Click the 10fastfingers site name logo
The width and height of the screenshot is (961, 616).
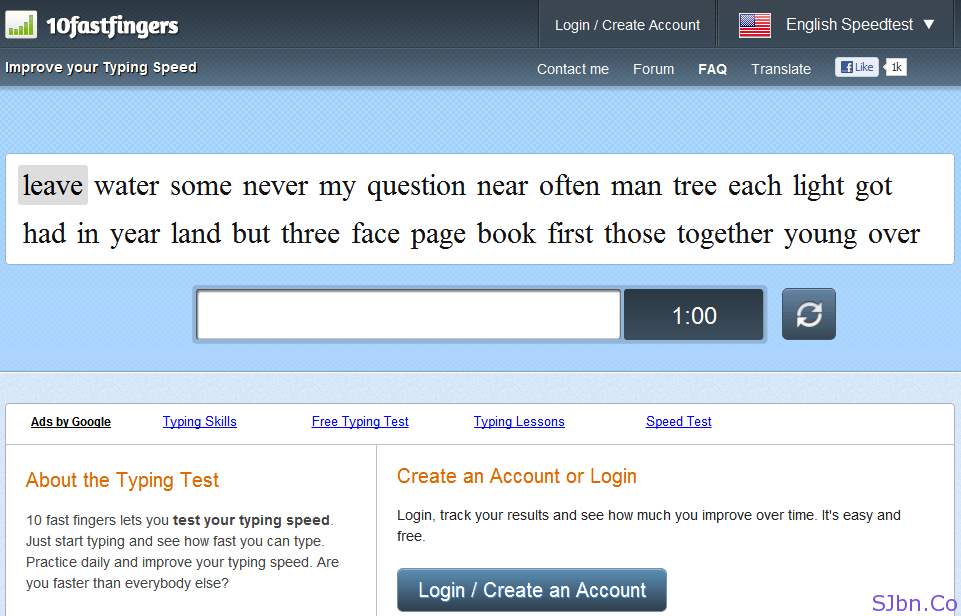tap(113, 26)
